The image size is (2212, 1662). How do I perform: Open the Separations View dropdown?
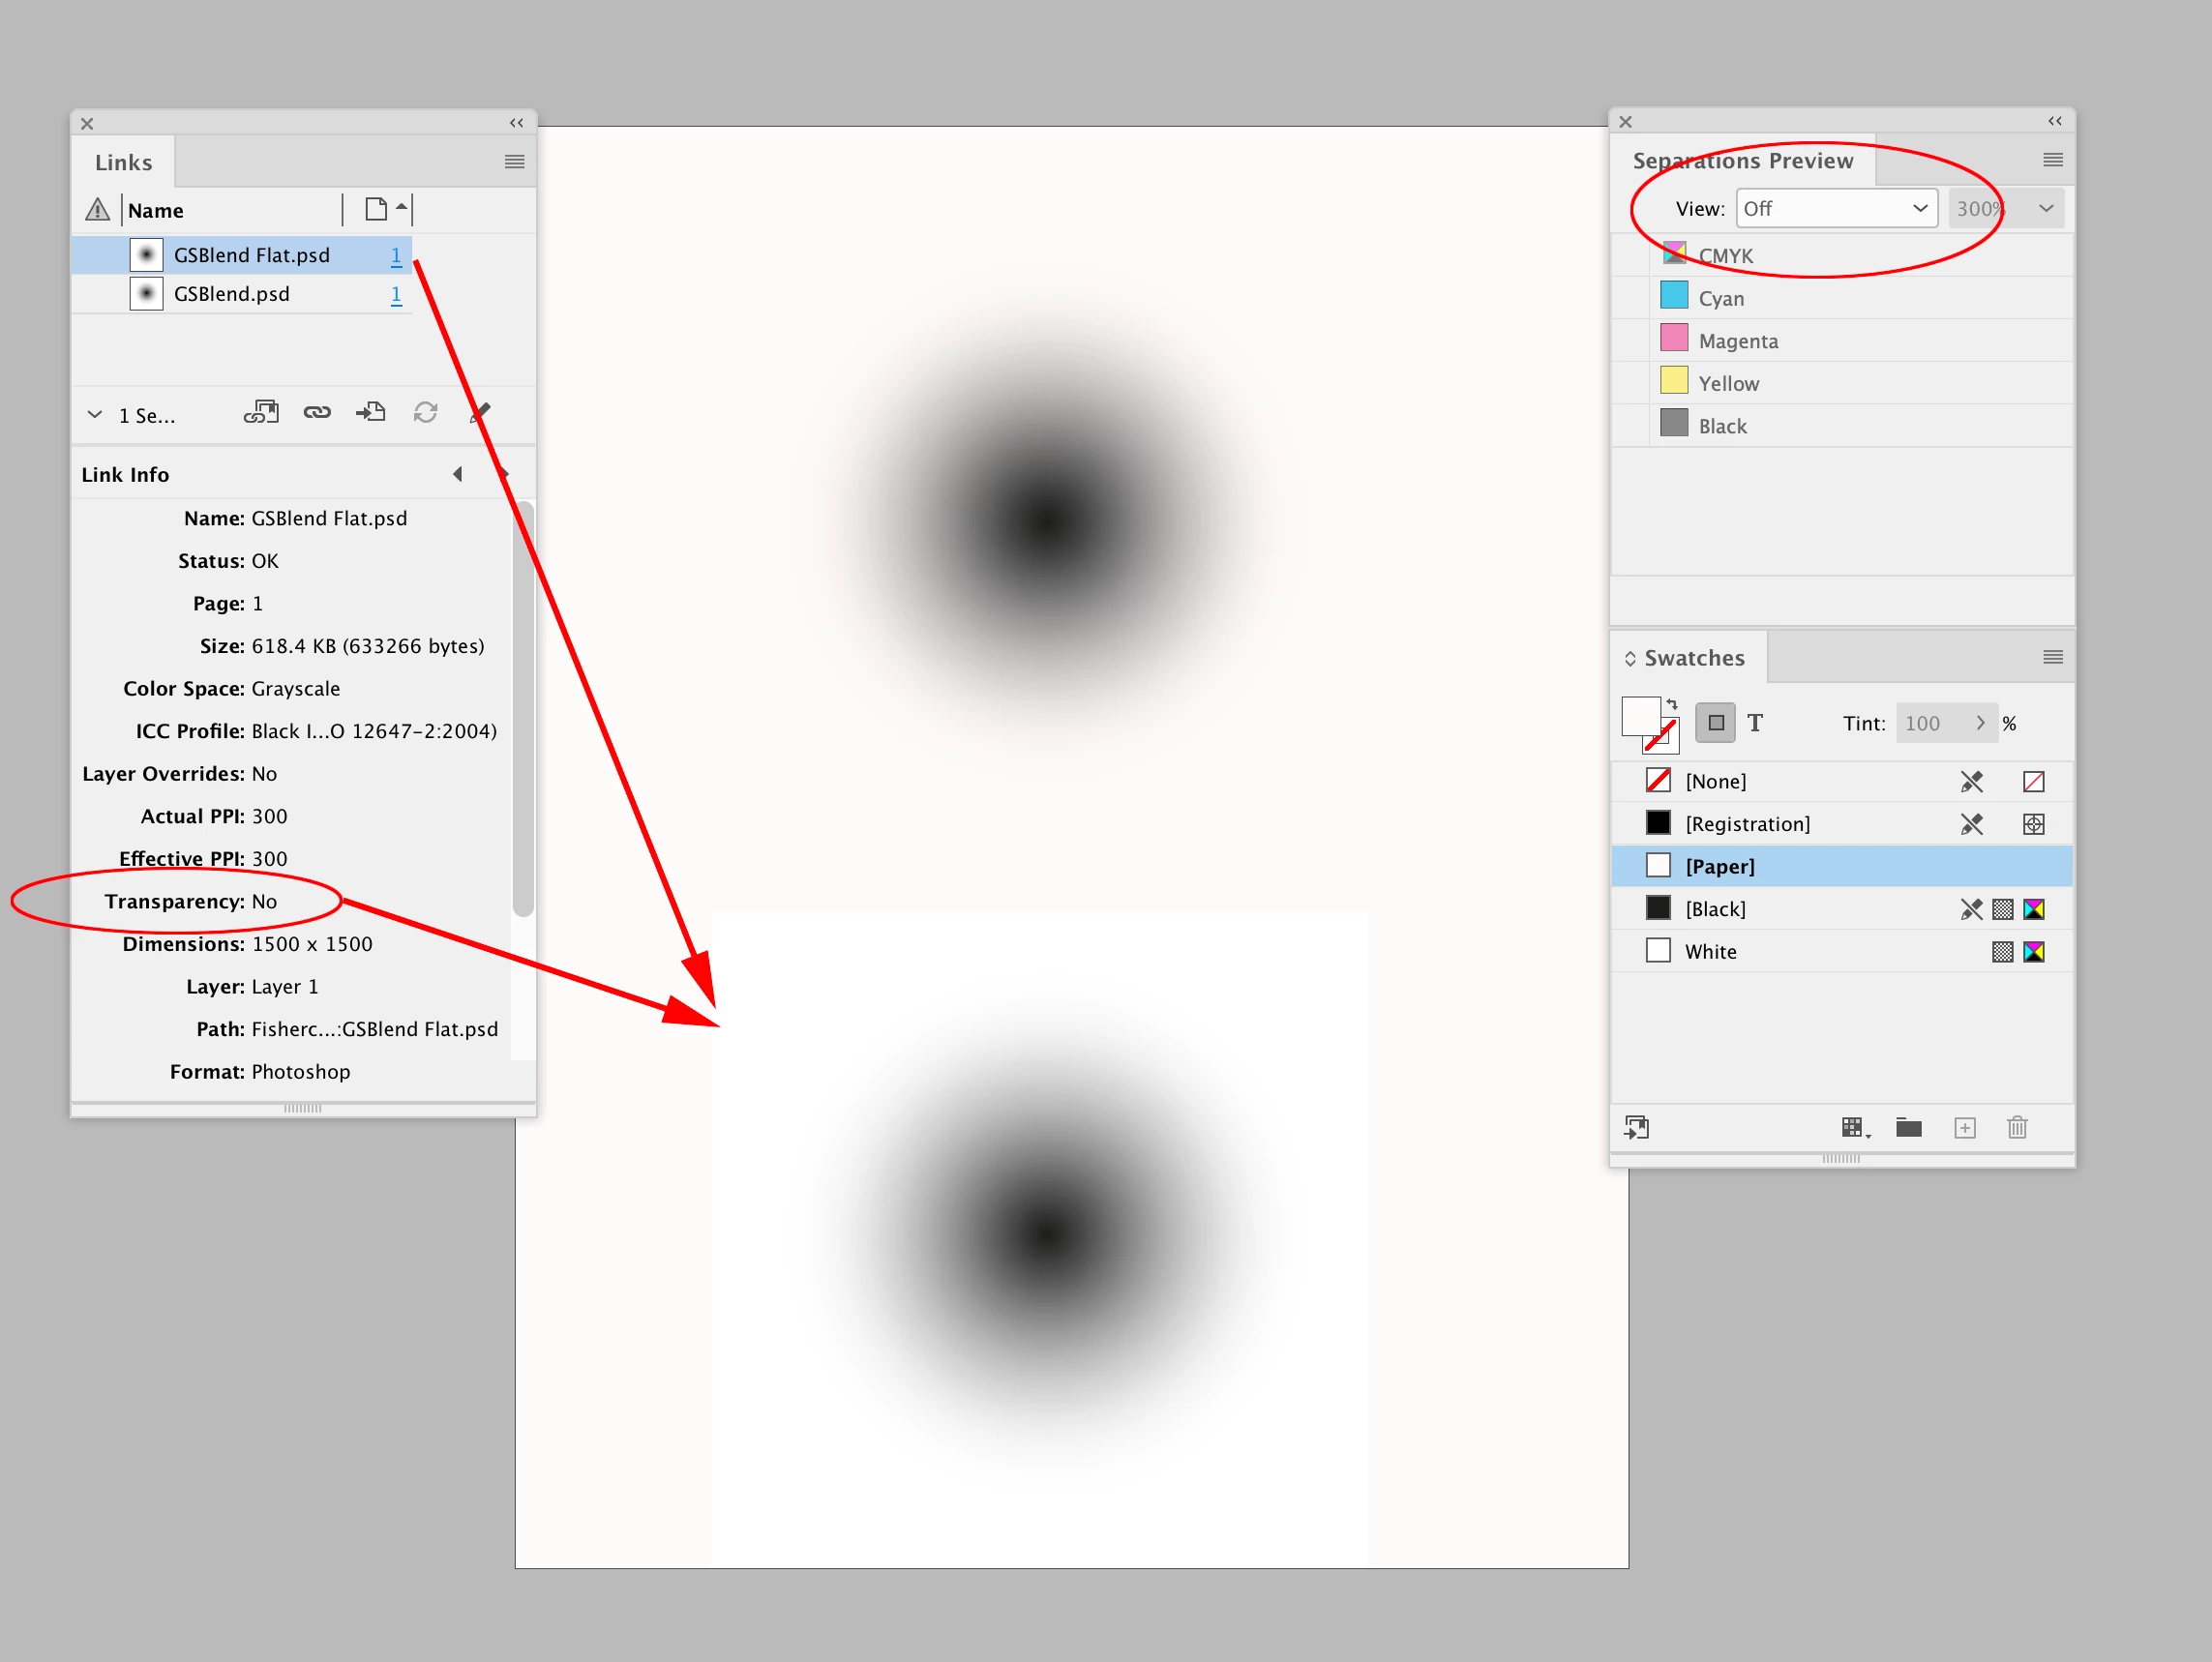click(1836, 209)
